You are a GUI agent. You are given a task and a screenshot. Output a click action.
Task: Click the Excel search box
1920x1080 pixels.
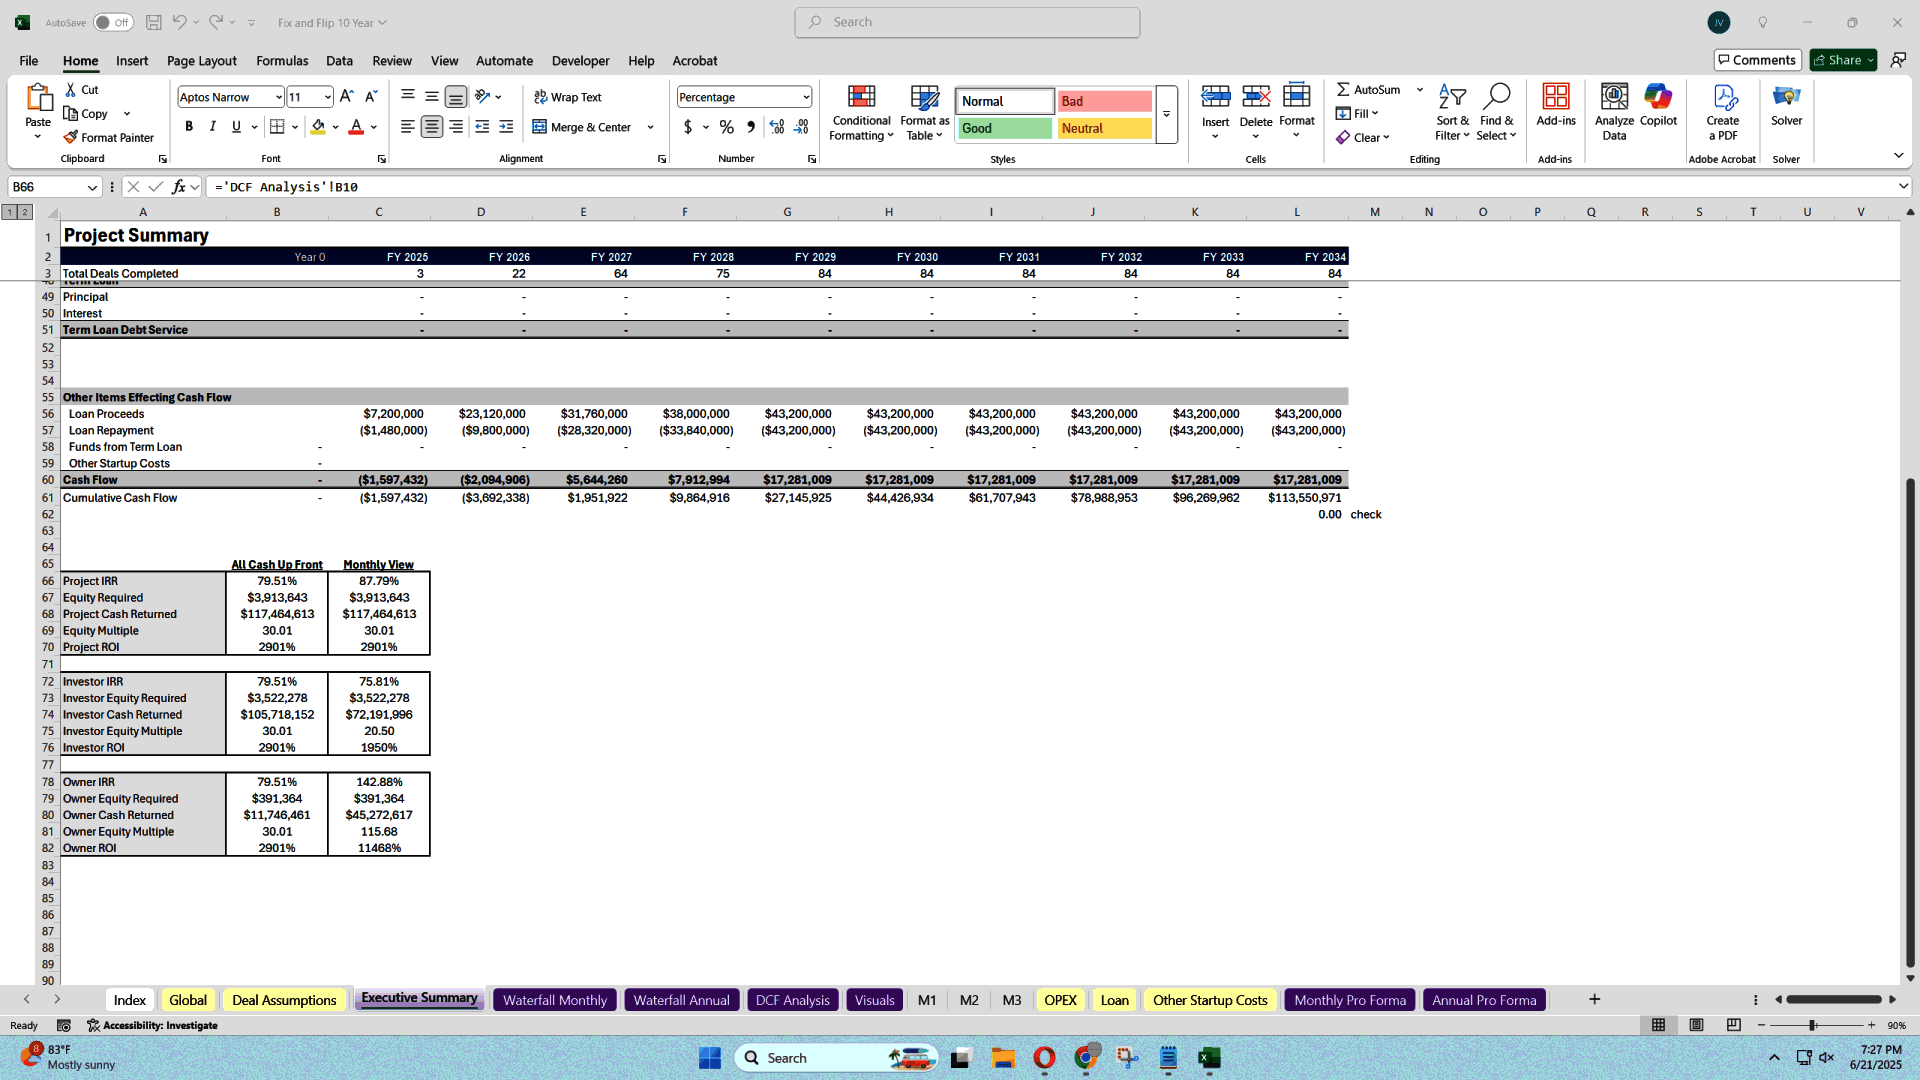(x=967, y=22)
